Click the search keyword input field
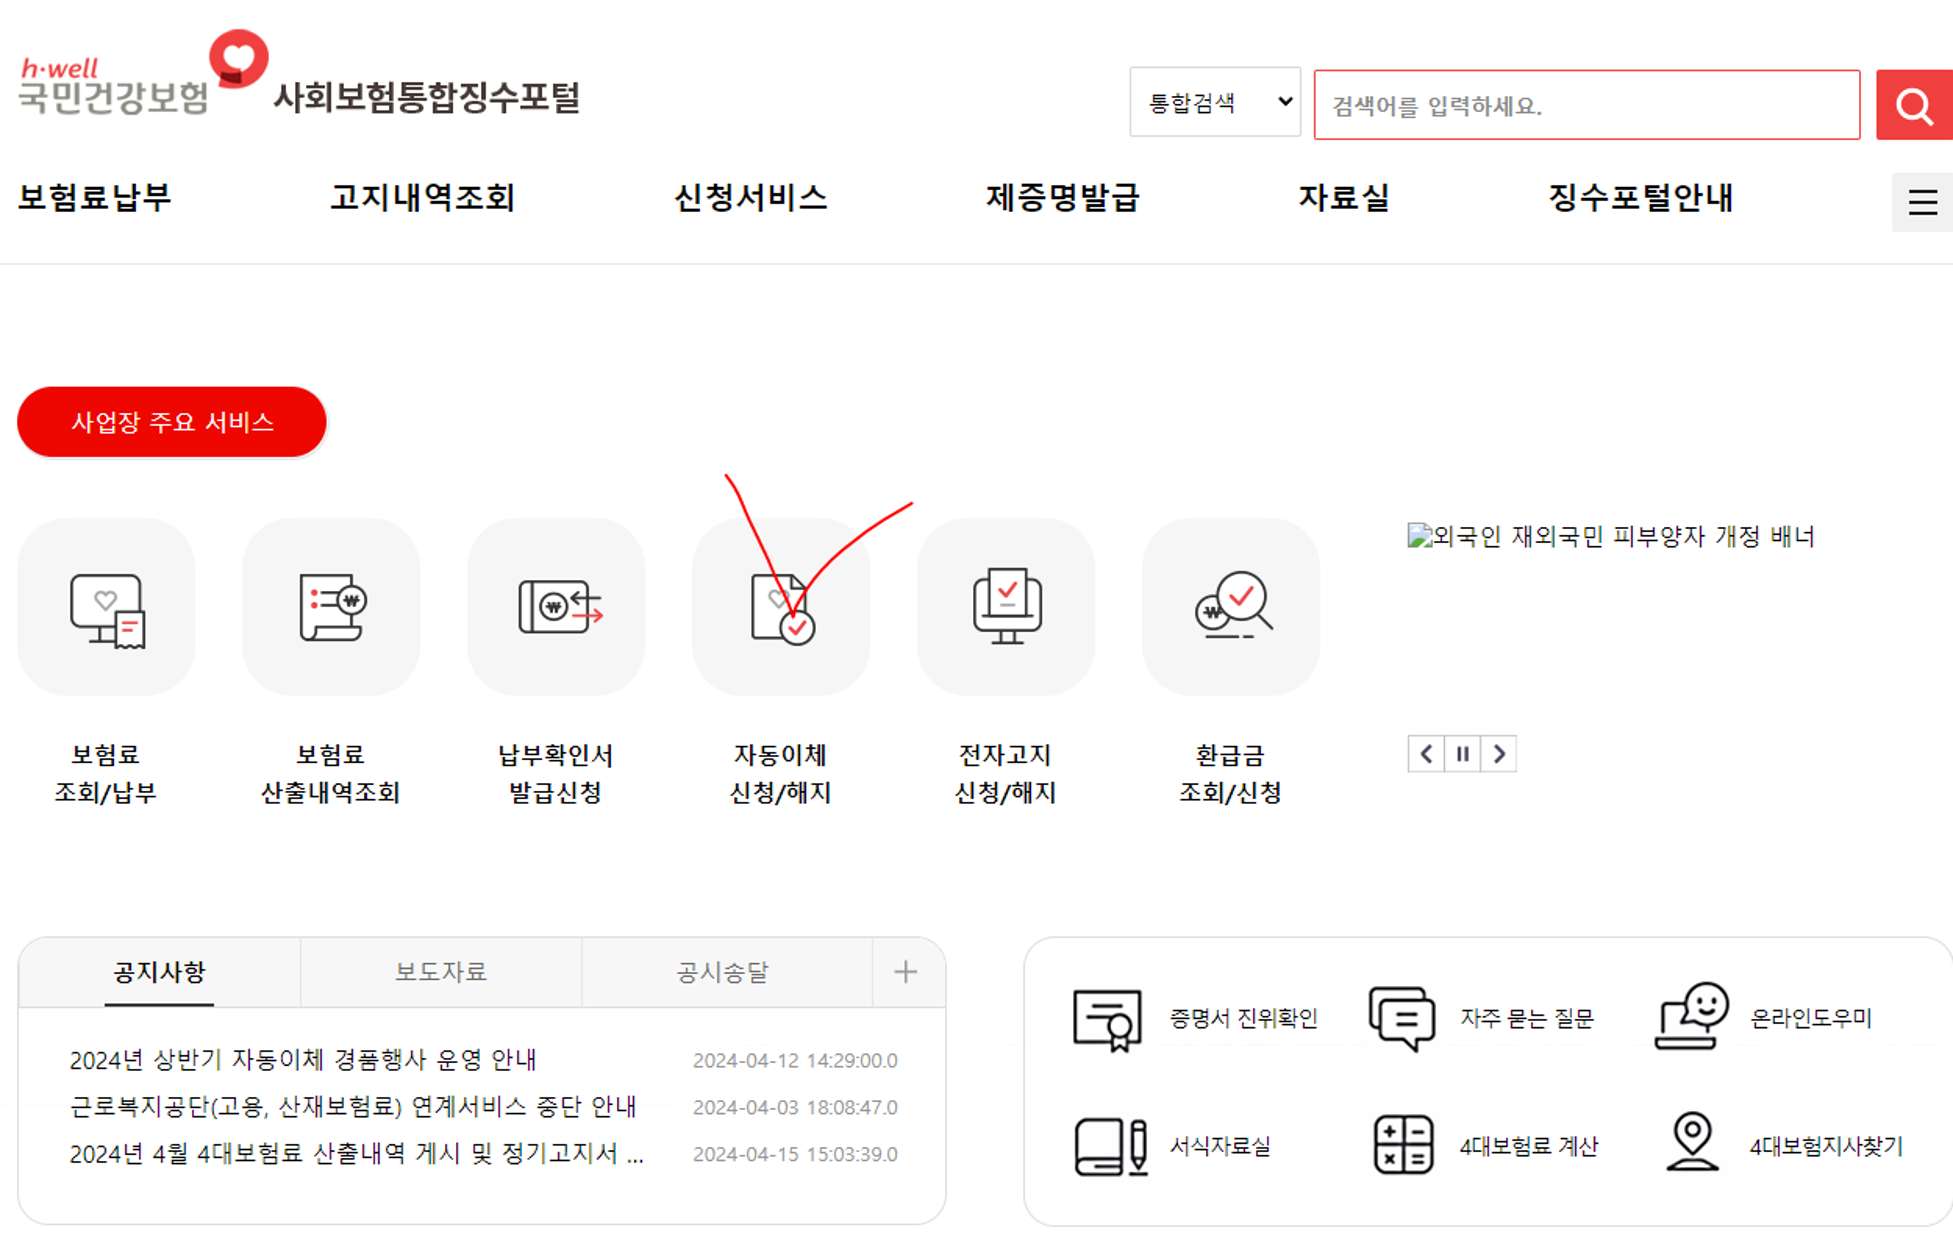This screenshot has width=1953, height=1244. pyautogui.click(x=1586, y=105)
